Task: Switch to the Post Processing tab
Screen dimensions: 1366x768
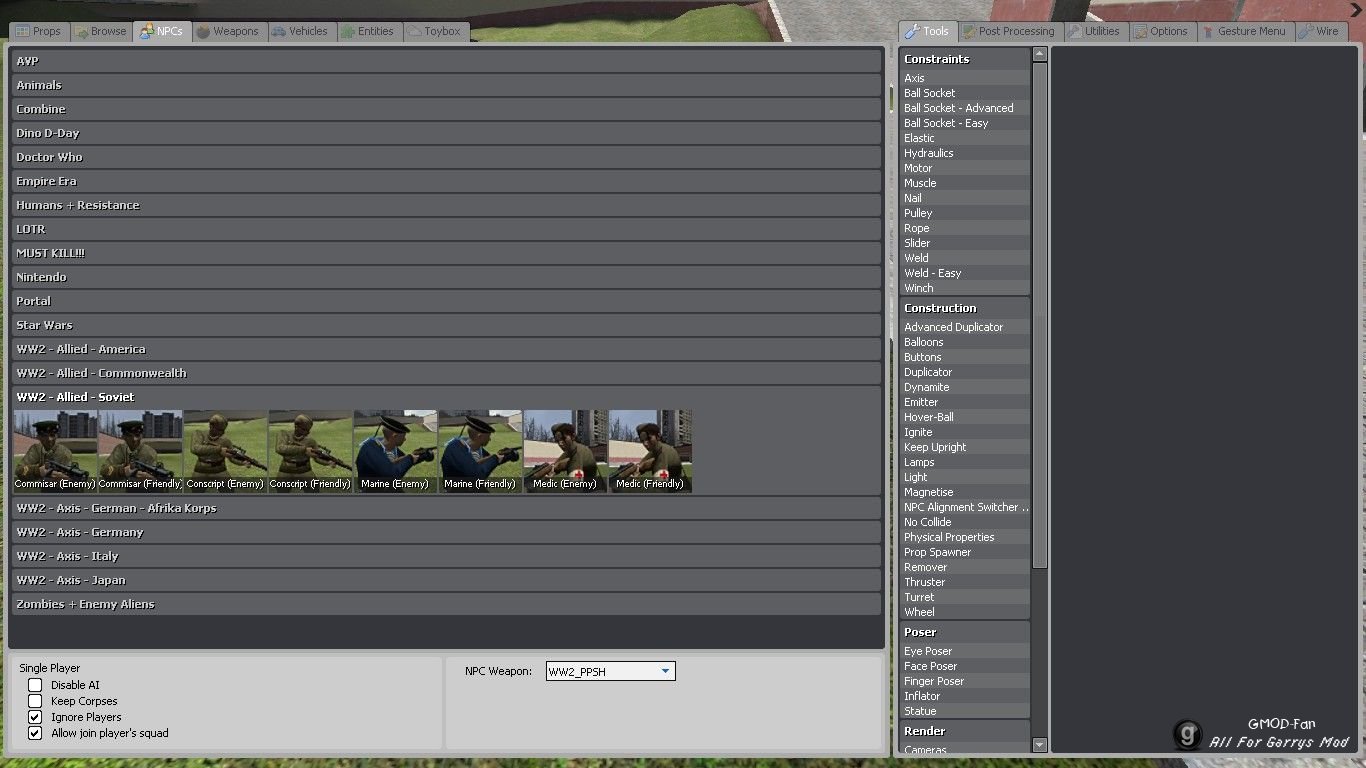Action: click(x=1009, y=32)
